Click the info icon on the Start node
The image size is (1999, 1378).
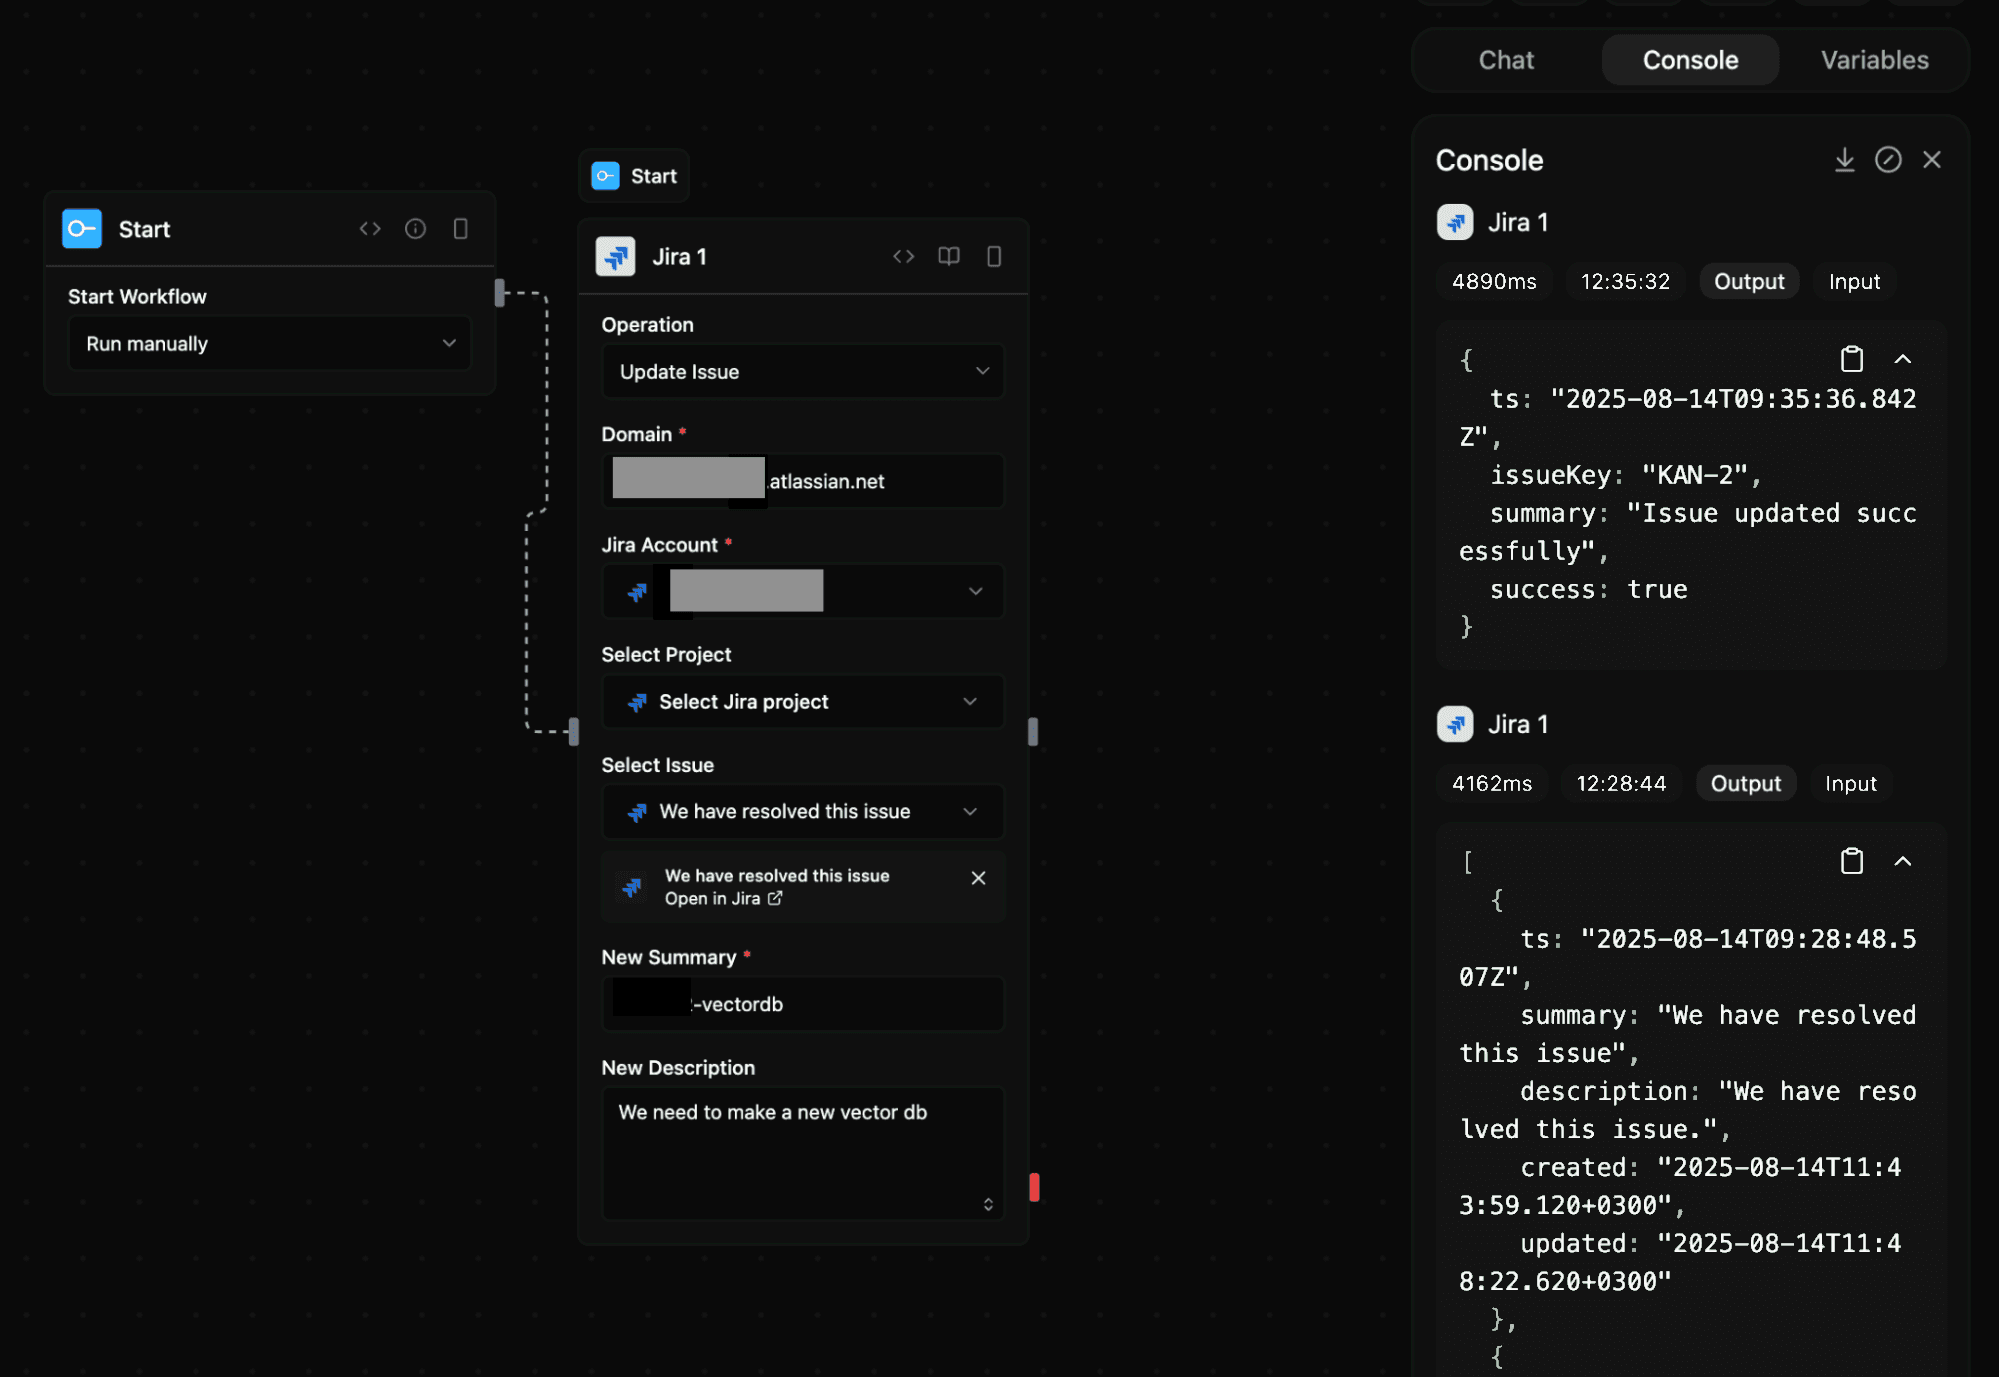coord(415,228)
